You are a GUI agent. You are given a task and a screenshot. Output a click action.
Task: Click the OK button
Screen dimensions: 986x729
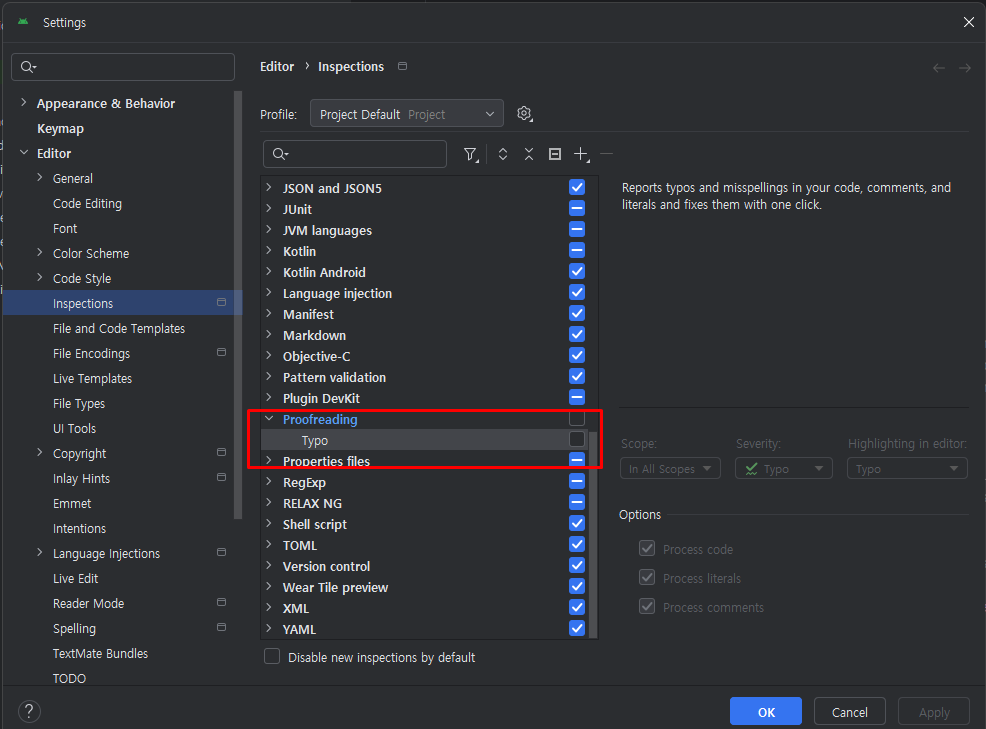point(765,711)
